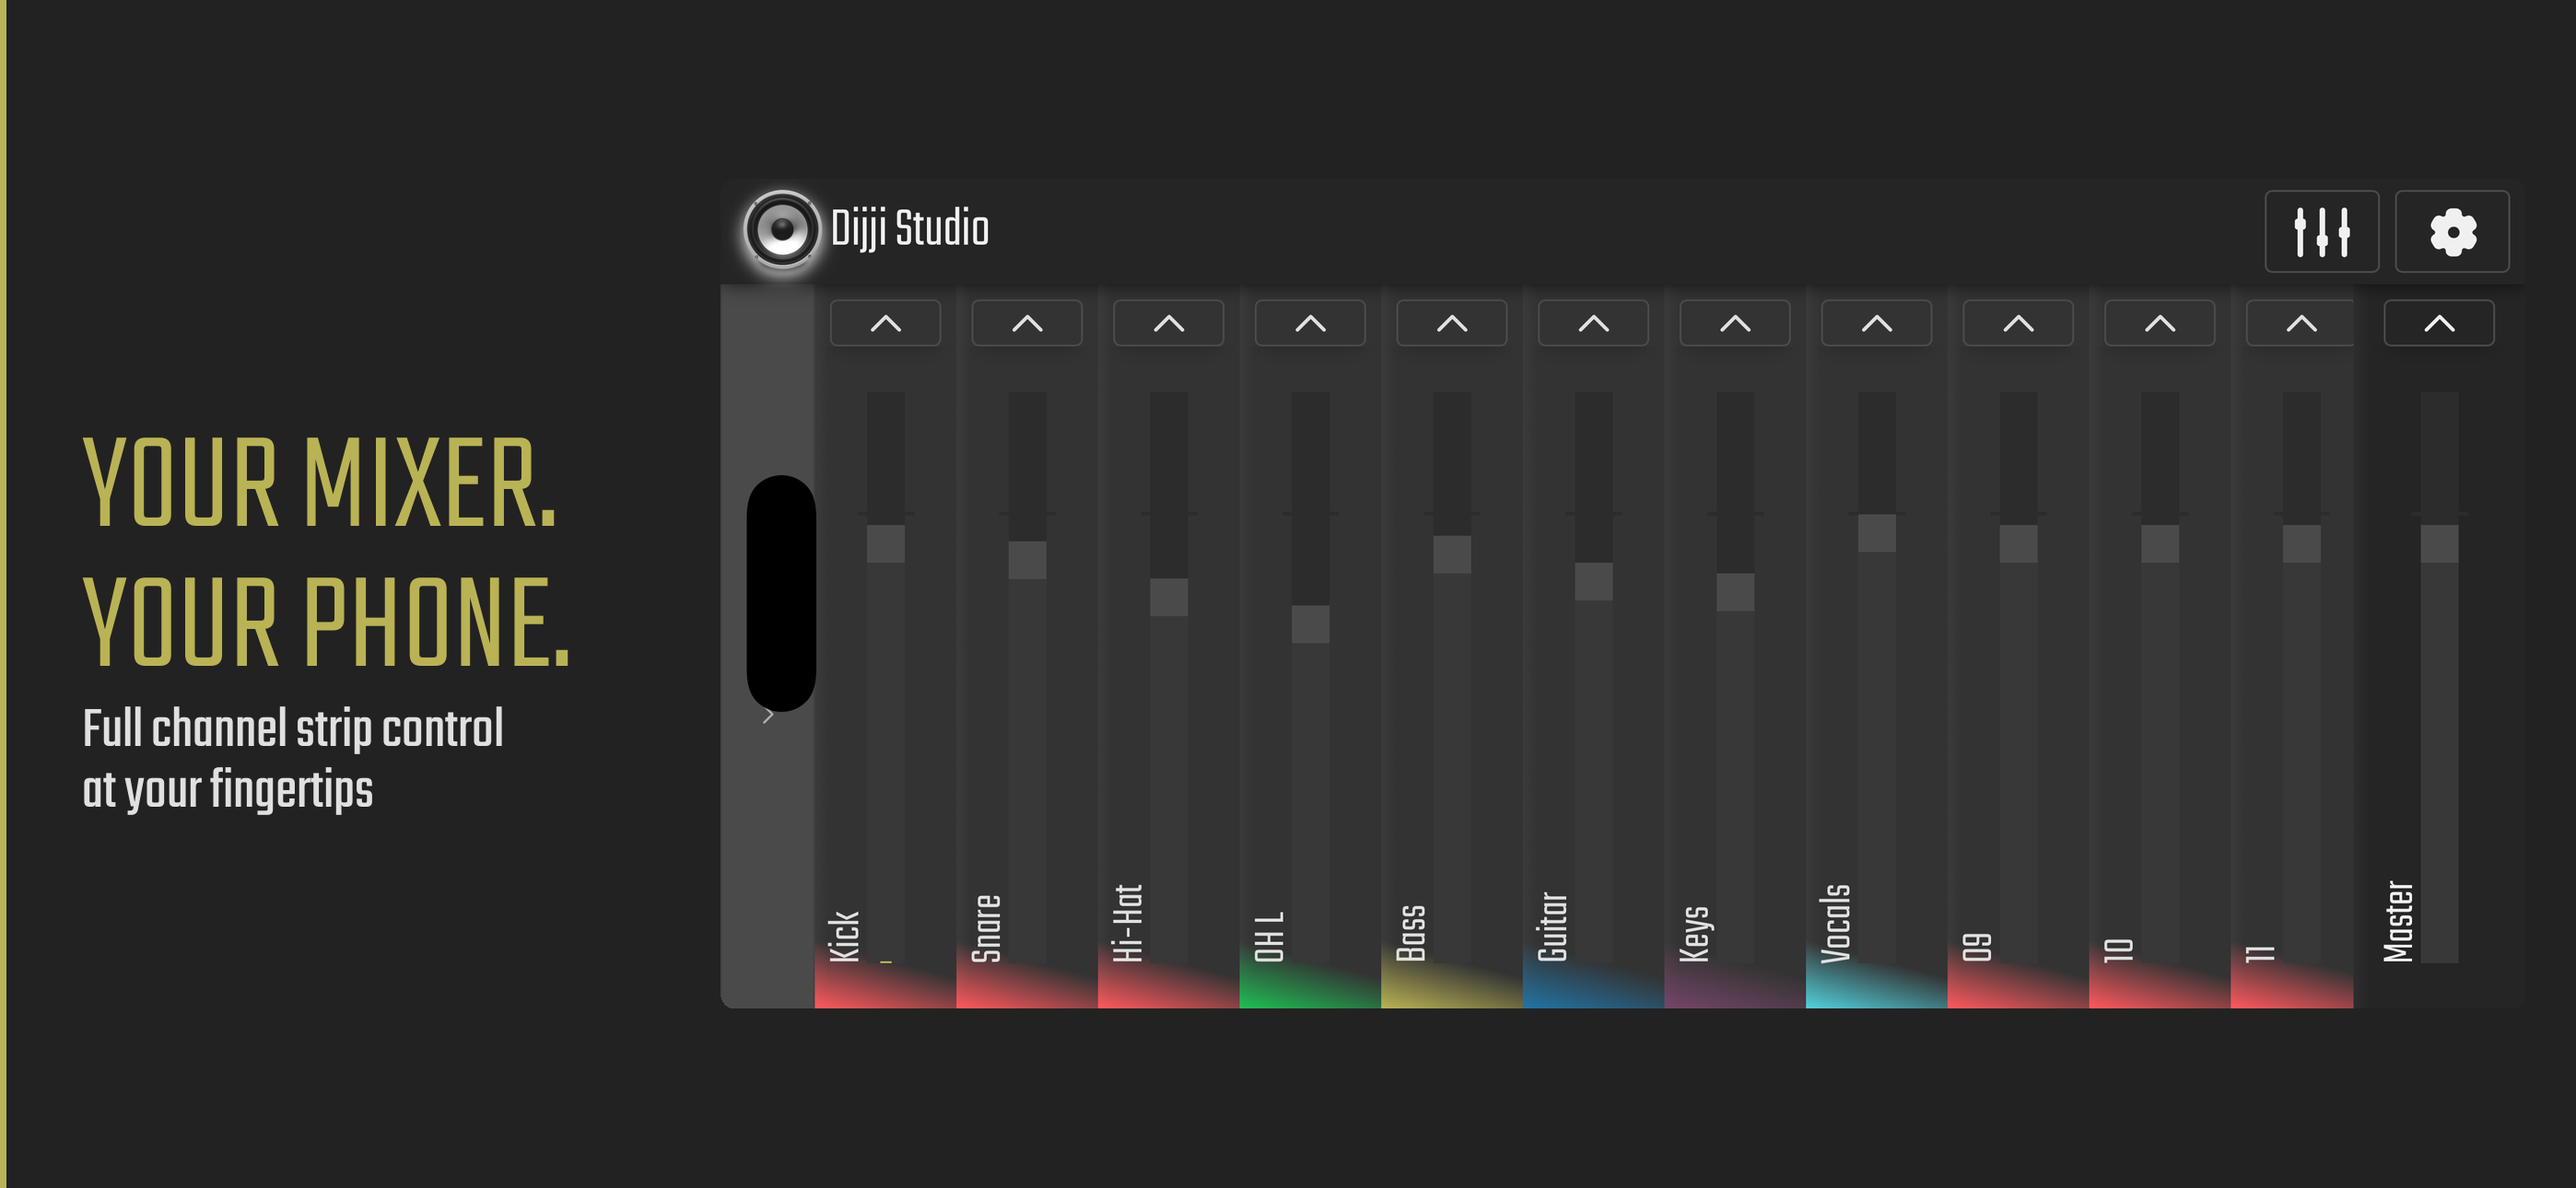Image resolution: width=2576 pixels, height=1188 pixels.
Task: Select channel 09 label
Action: (x=1980, y=945)
